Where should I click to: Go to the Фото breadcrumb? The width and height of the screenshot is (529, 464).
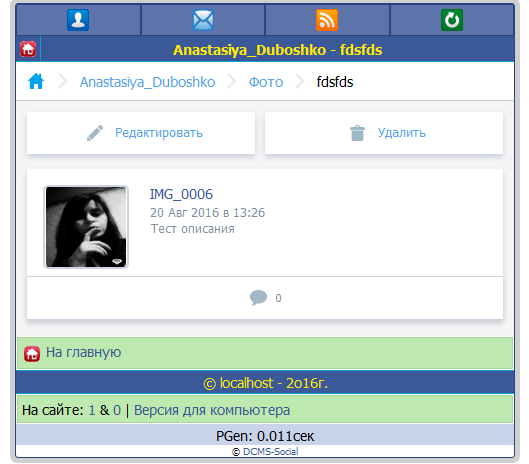266,82
